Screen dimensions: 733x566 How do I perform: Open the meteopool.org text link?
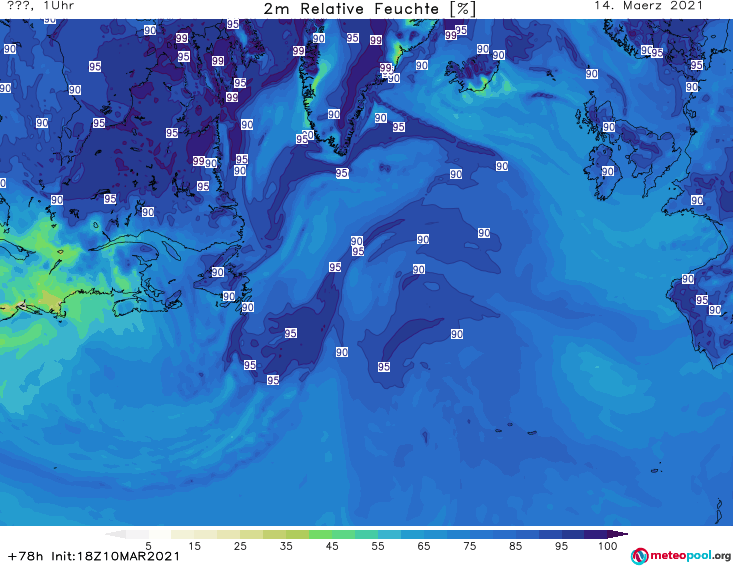690,555
